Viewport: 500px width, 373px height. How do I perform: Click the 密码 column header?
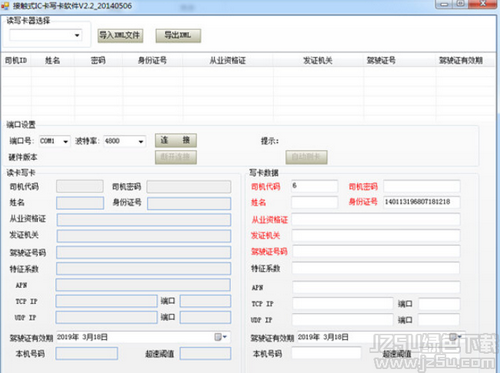[x=98, y=60]
